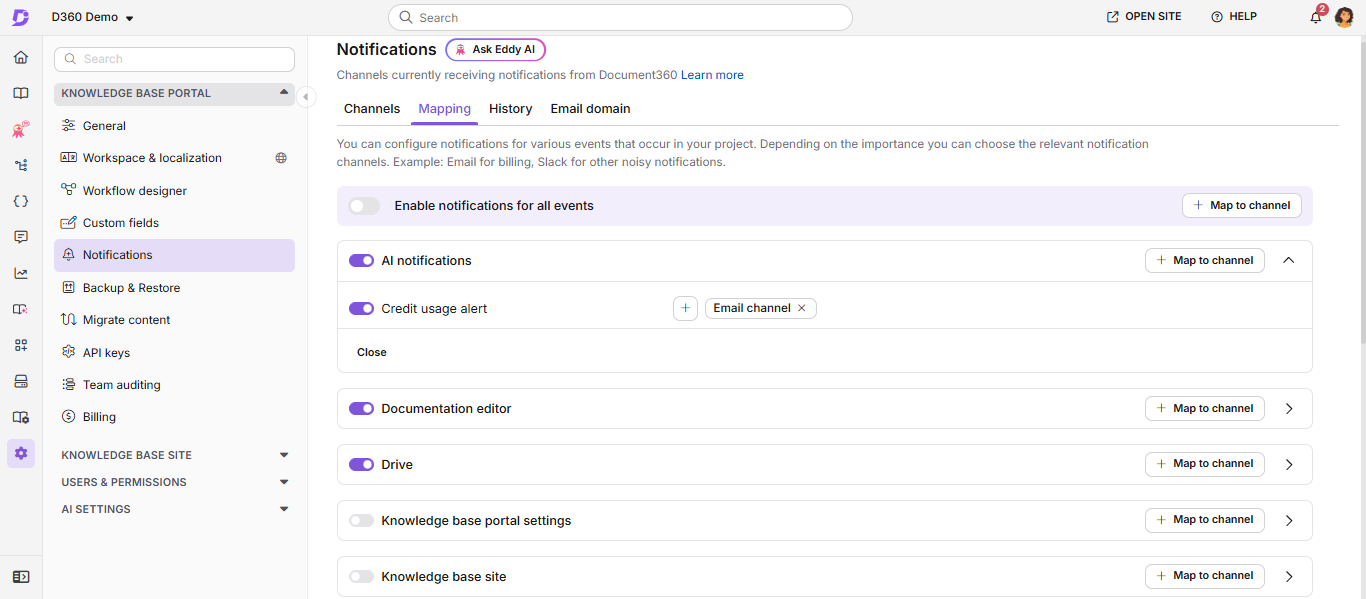1366x599 pixels.
Task: Open Backup & Restore in sidebar
Action: [174, 288]
